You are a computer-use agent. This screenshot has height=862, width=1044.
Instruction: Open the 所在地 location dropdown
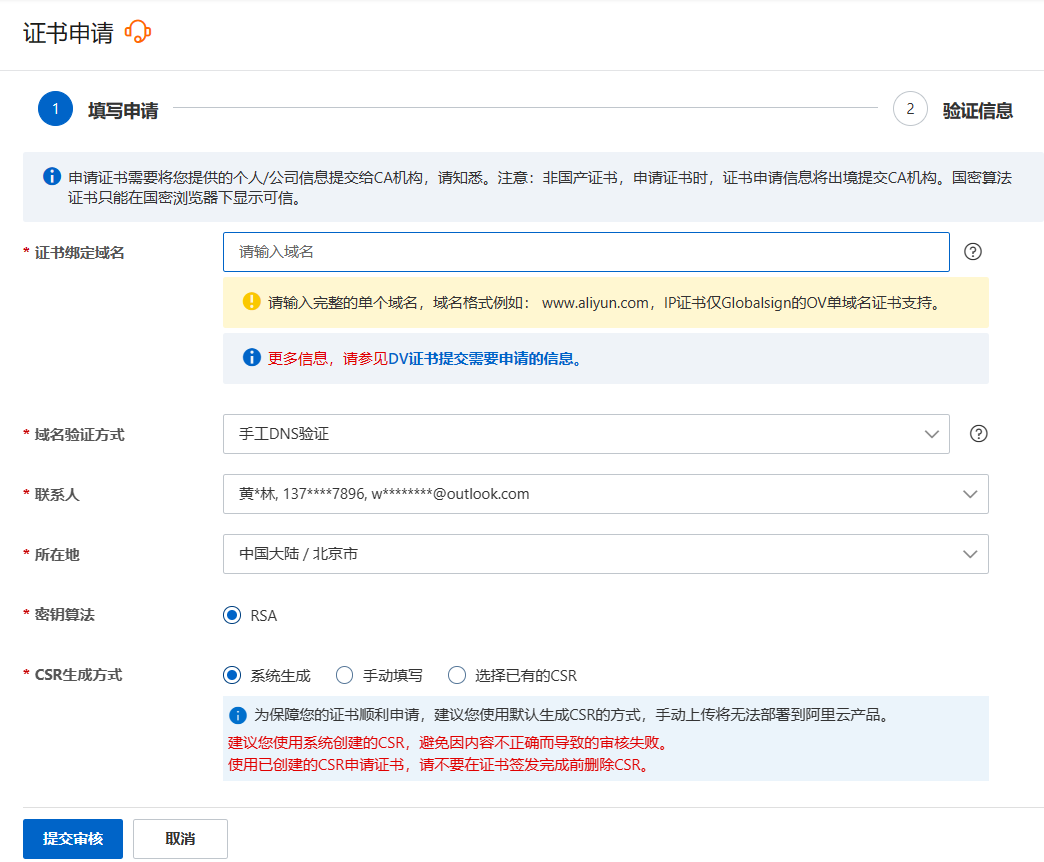coord(606,554)
